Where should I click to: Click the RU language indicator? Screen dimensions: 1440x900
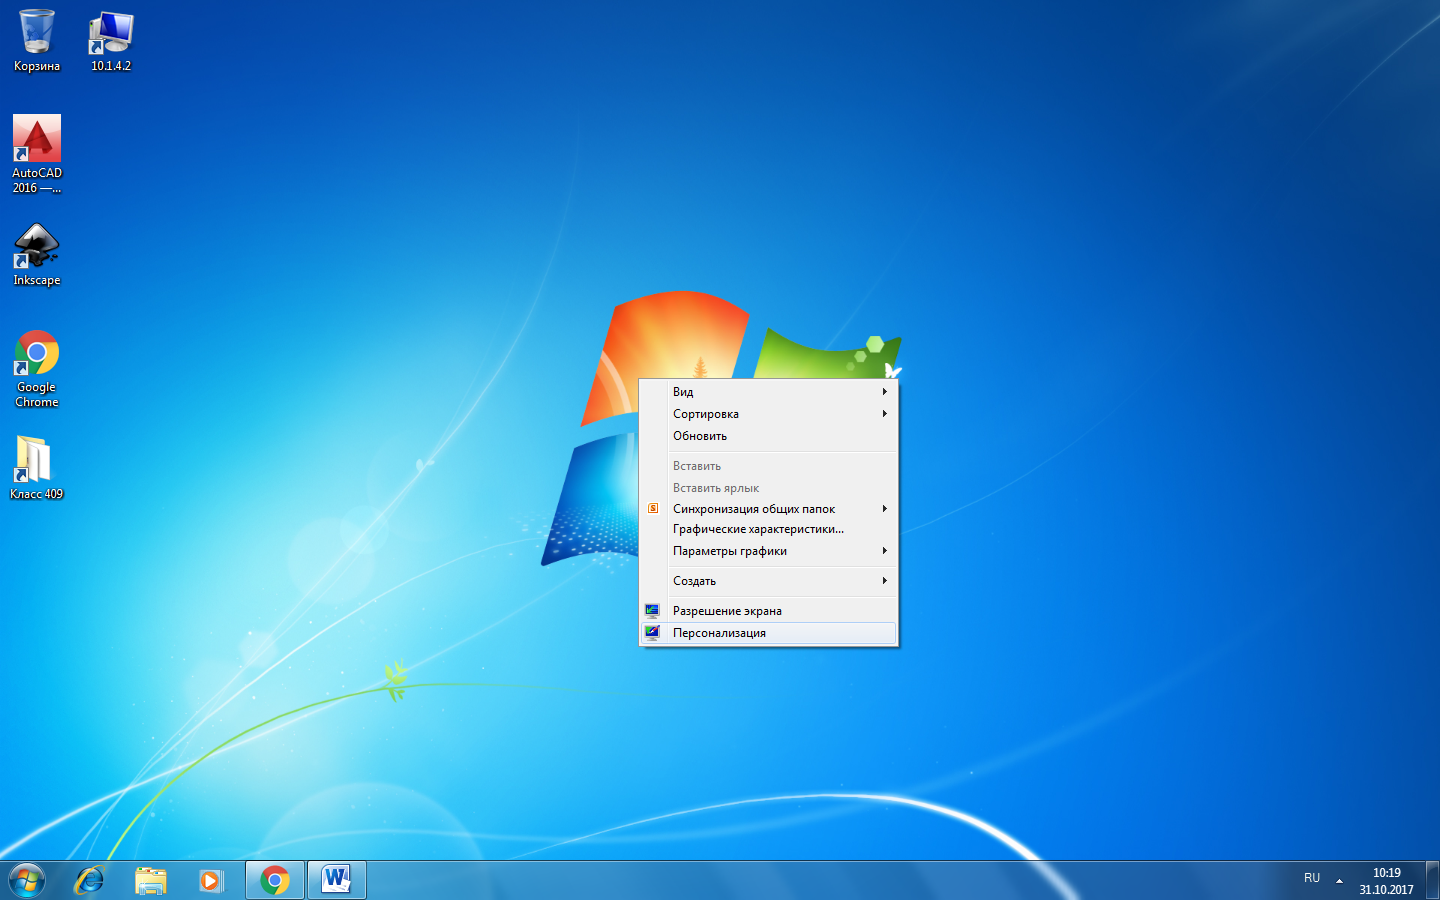pyautogui.click(x=1312, y=878)
